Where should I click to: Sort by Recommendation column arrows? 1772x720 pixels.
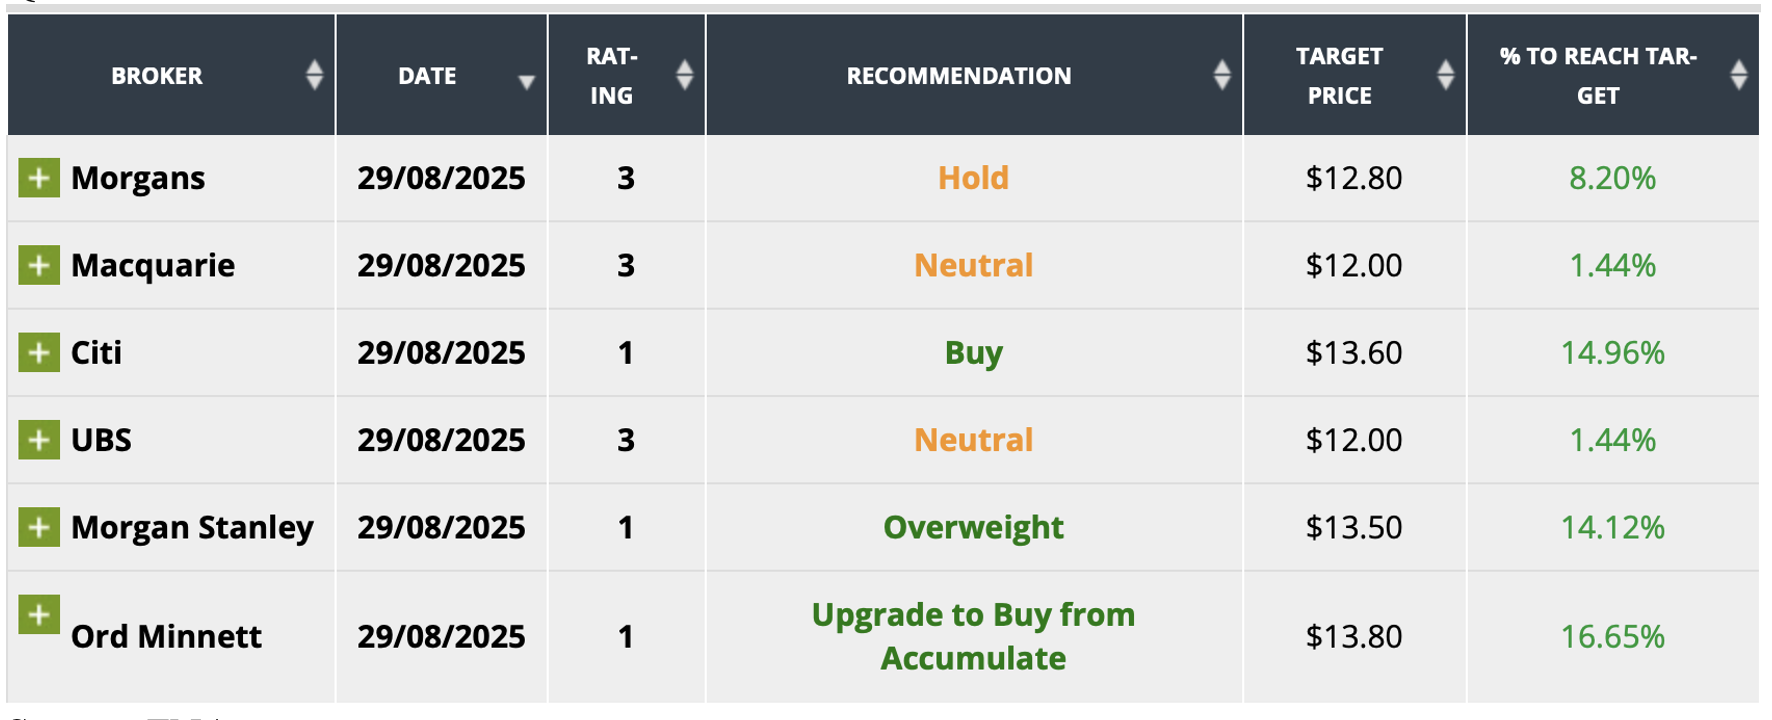coord(1222,75)
